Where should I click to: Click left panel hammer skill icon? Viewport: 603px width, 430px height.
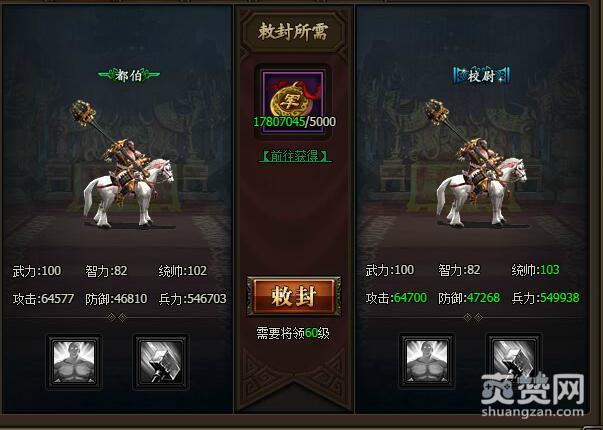161,362
